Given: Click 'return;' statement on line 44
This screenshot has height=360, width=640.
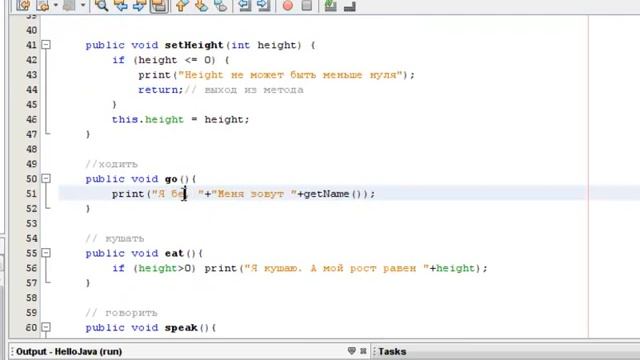Looking at the screenshot, I should point(161,90).
